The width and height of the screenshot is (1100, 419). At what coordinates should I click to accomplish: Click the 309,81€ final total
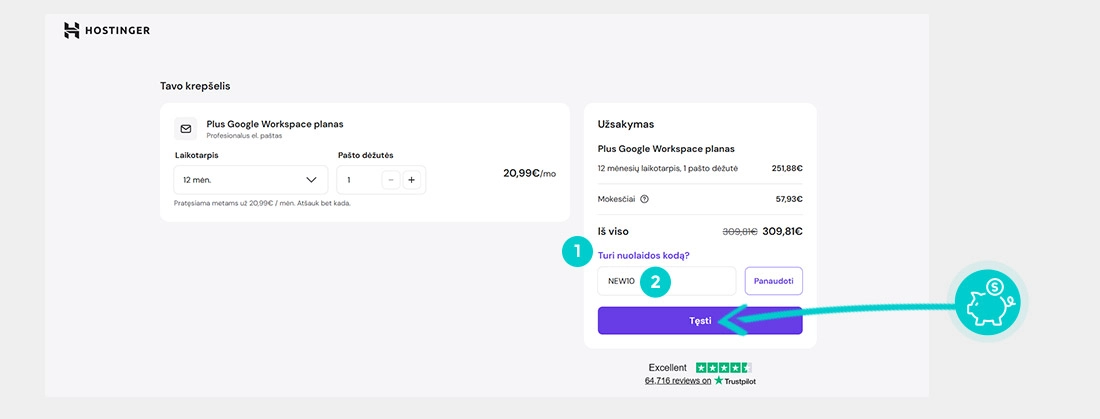[782, 232]
